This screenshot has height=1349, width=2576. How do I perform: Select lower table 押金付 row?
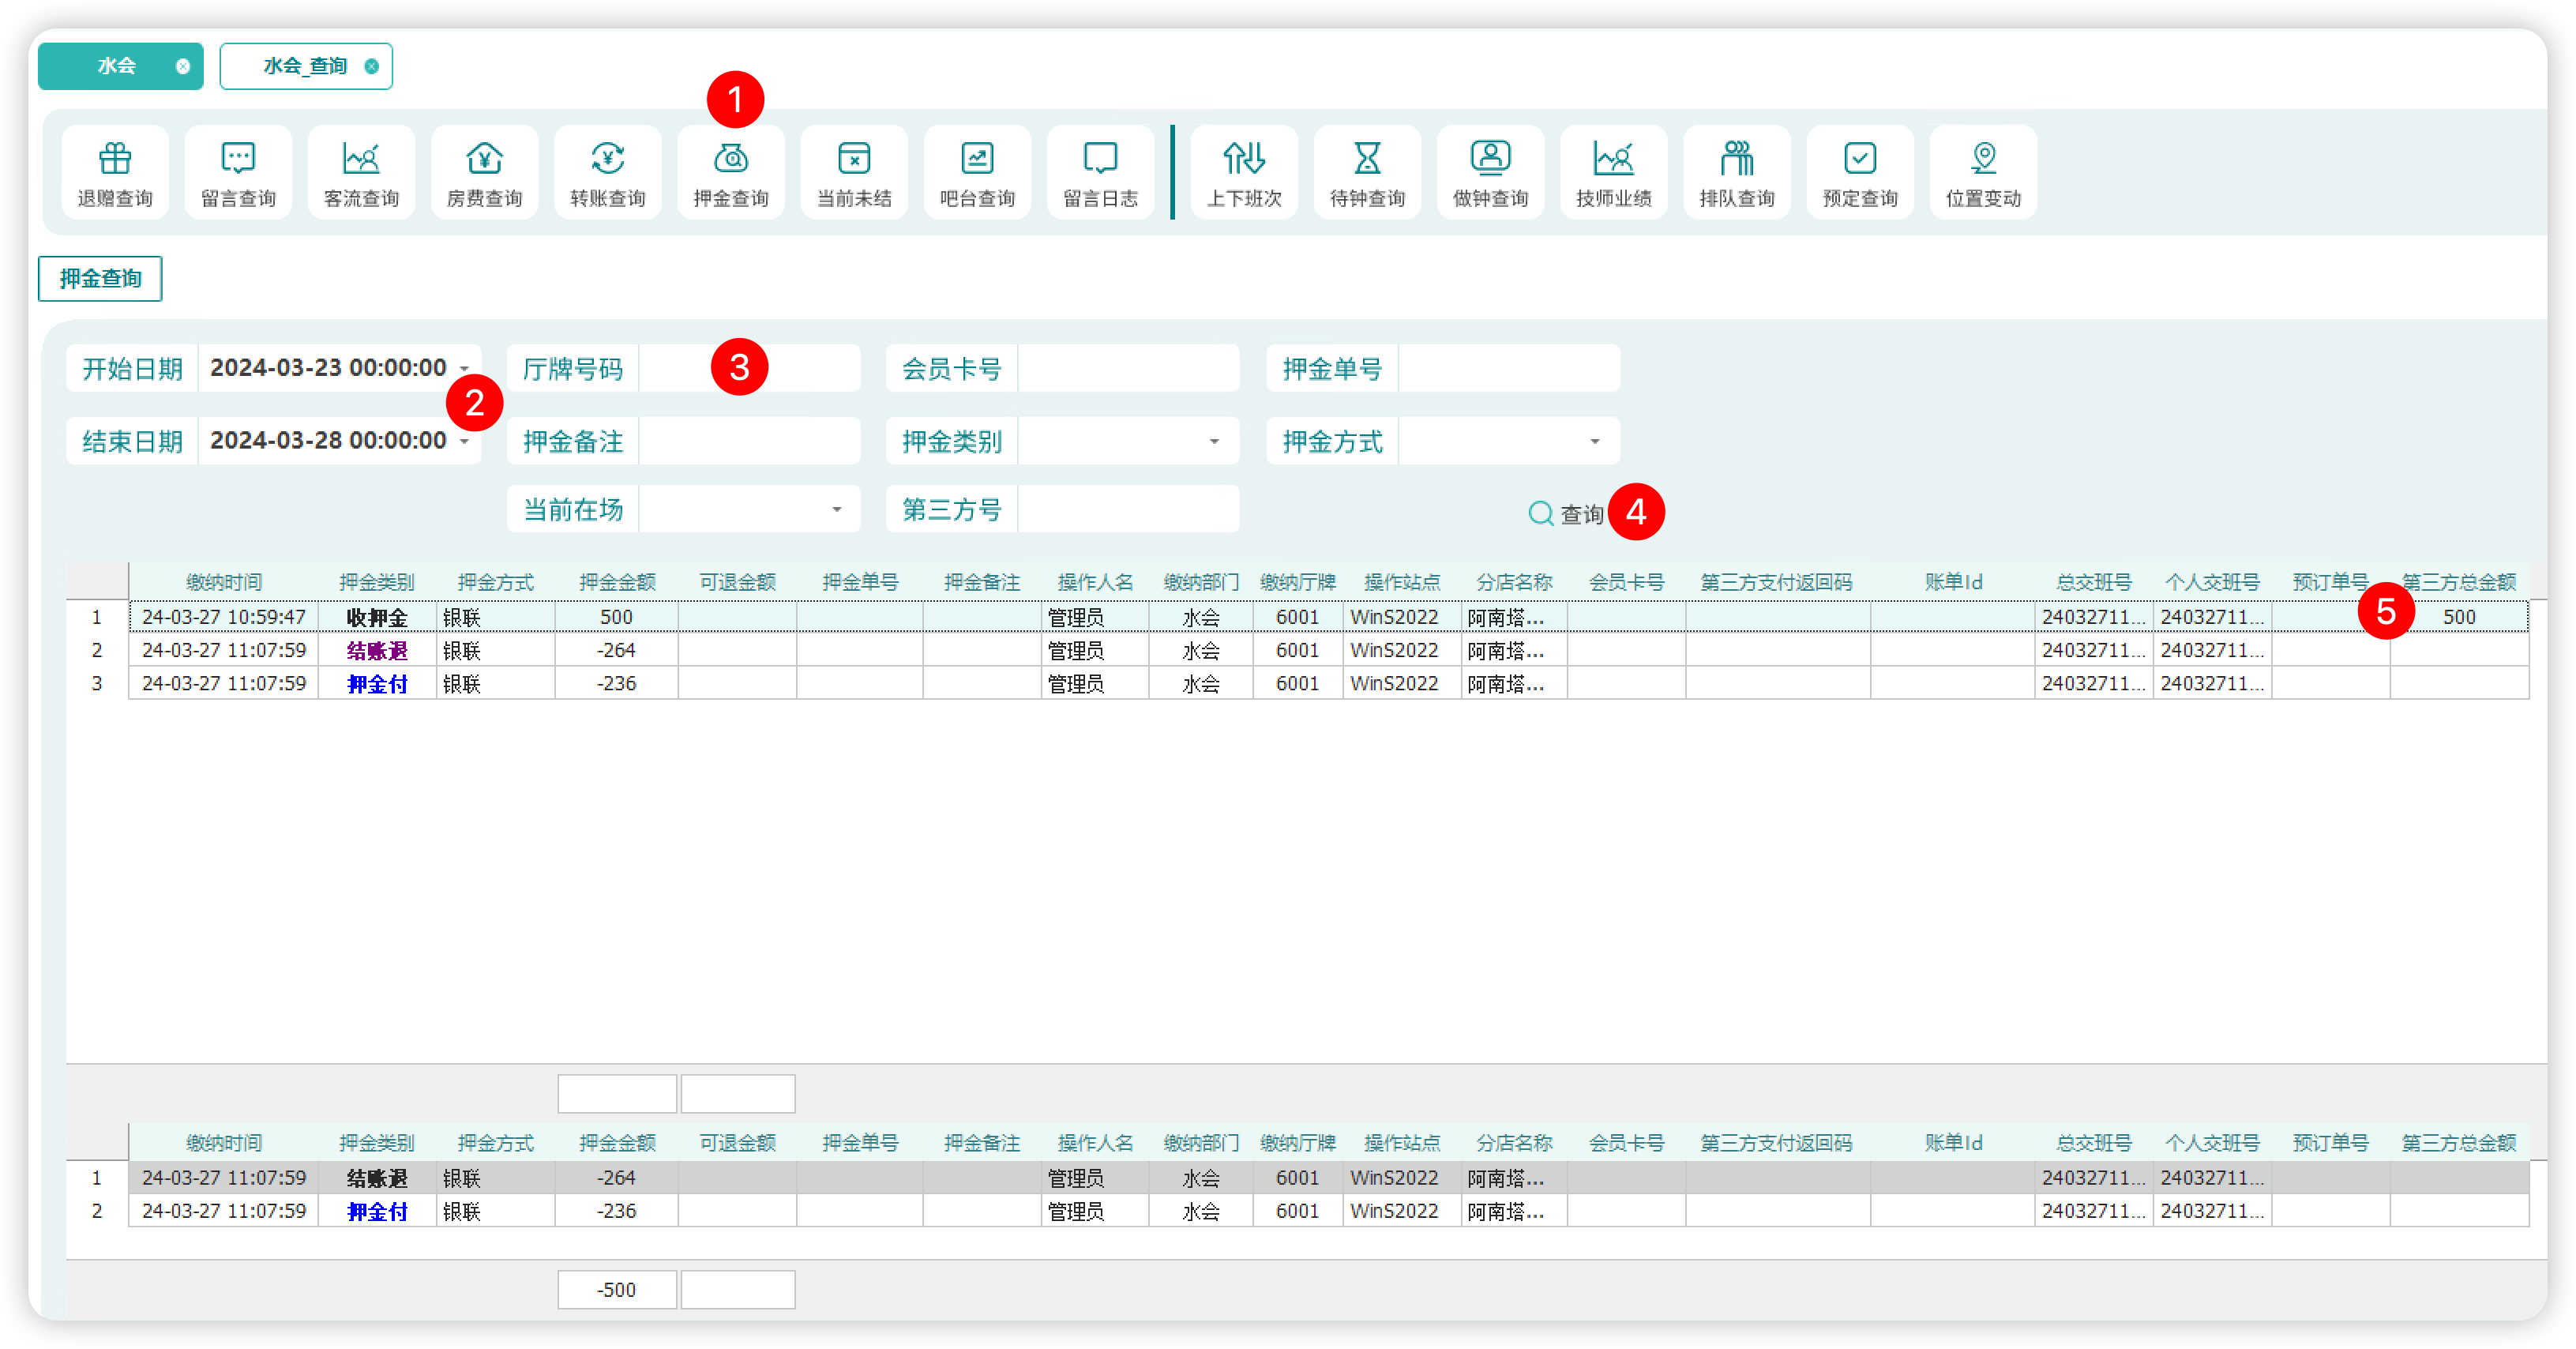(x=1329, y=1211)
